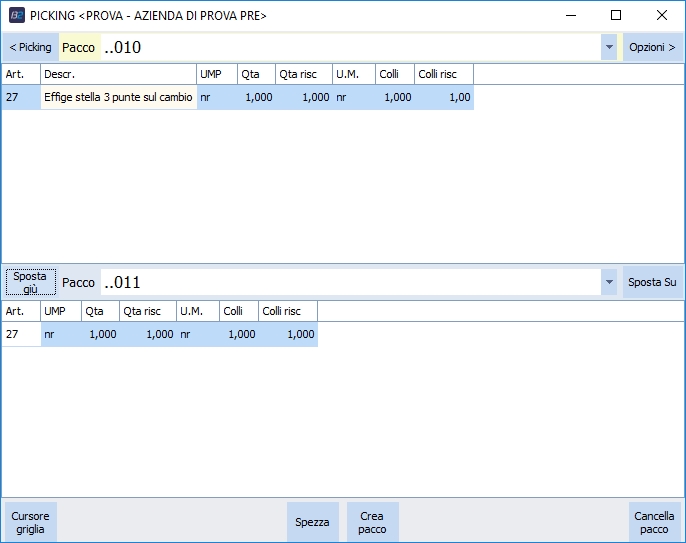Go back with the < Picking button

coord(30,47)
